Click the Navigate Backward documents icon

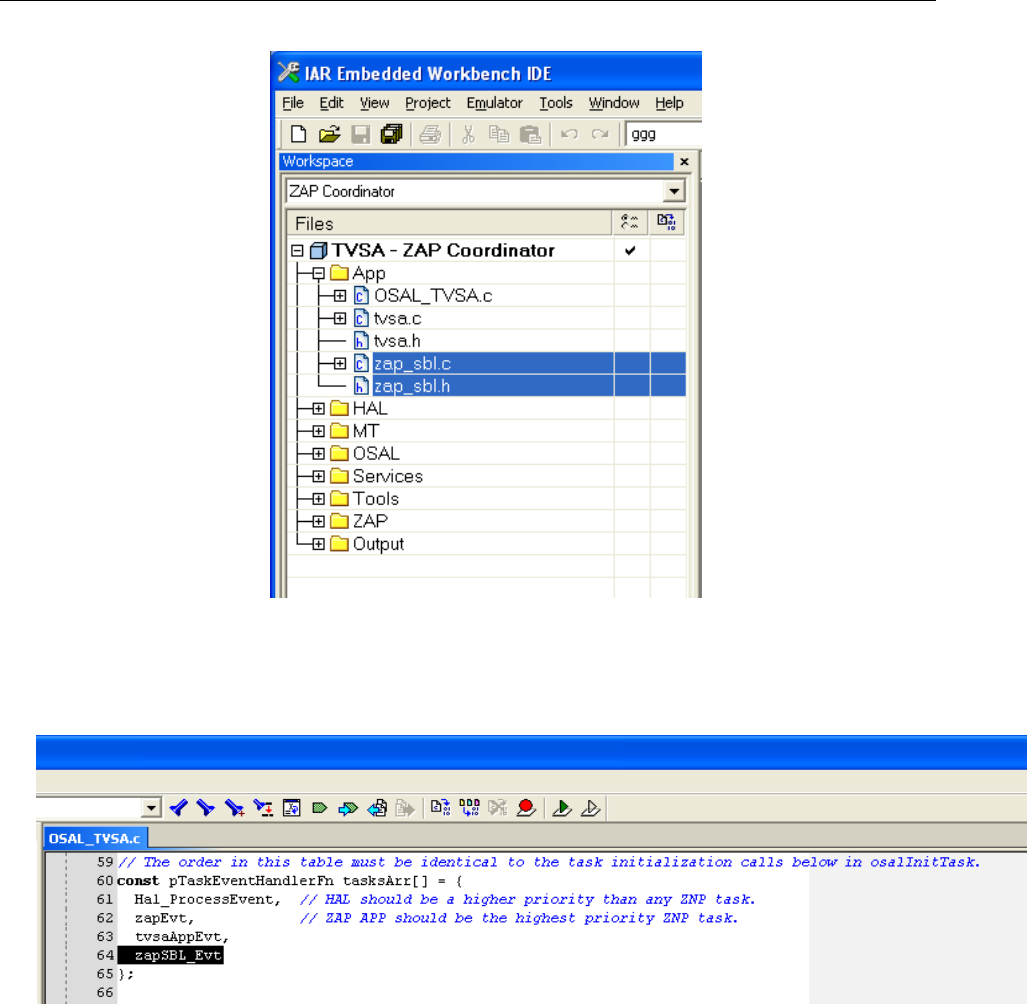click(x=377, y=808)
